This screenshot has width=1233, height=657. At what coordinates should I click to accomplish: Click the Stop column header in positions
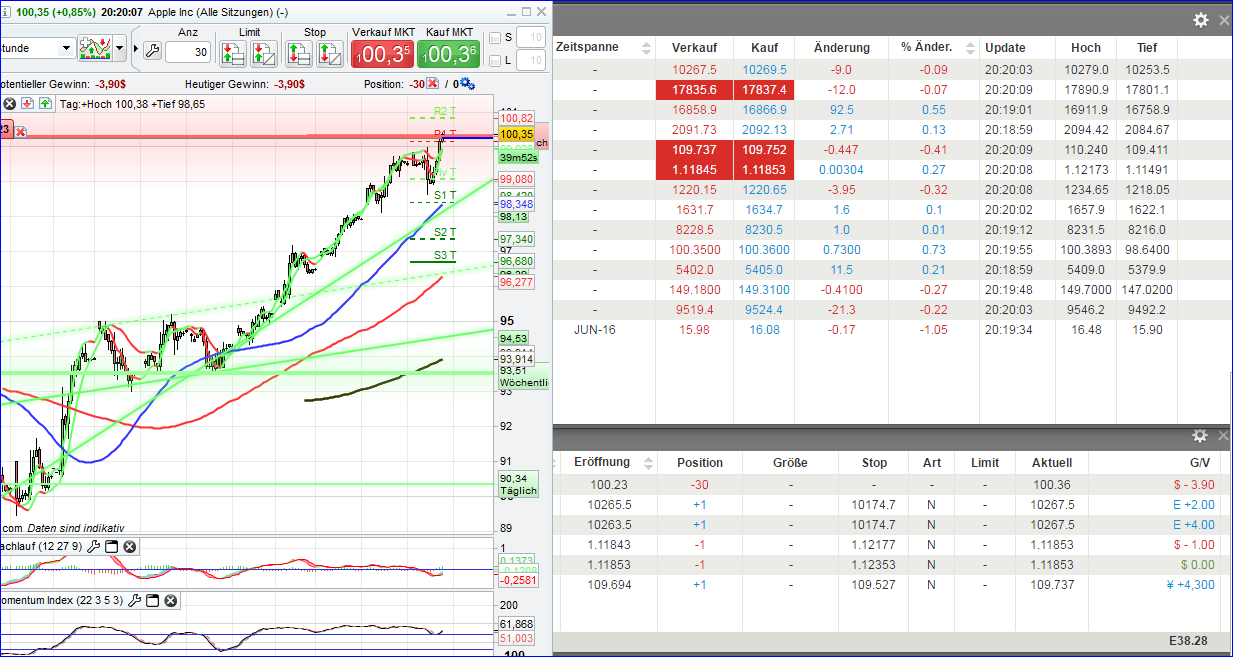(874, 463)
